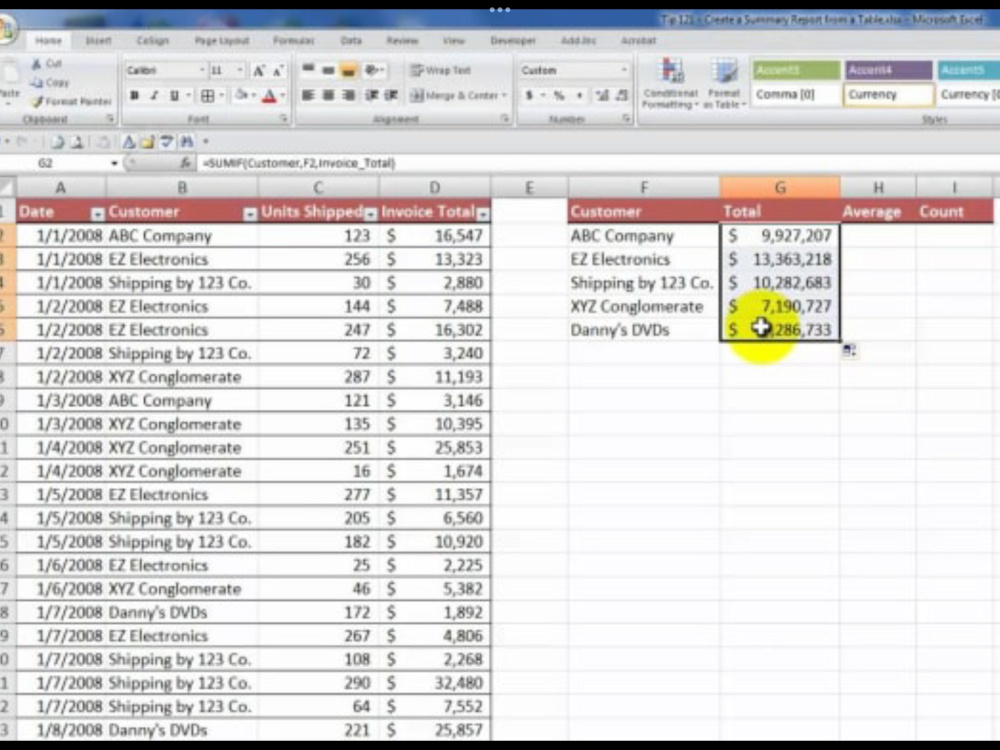Center text horizontally
Image resolution: width=1000 pixels, height=750 pixels.
coord(328,95)
